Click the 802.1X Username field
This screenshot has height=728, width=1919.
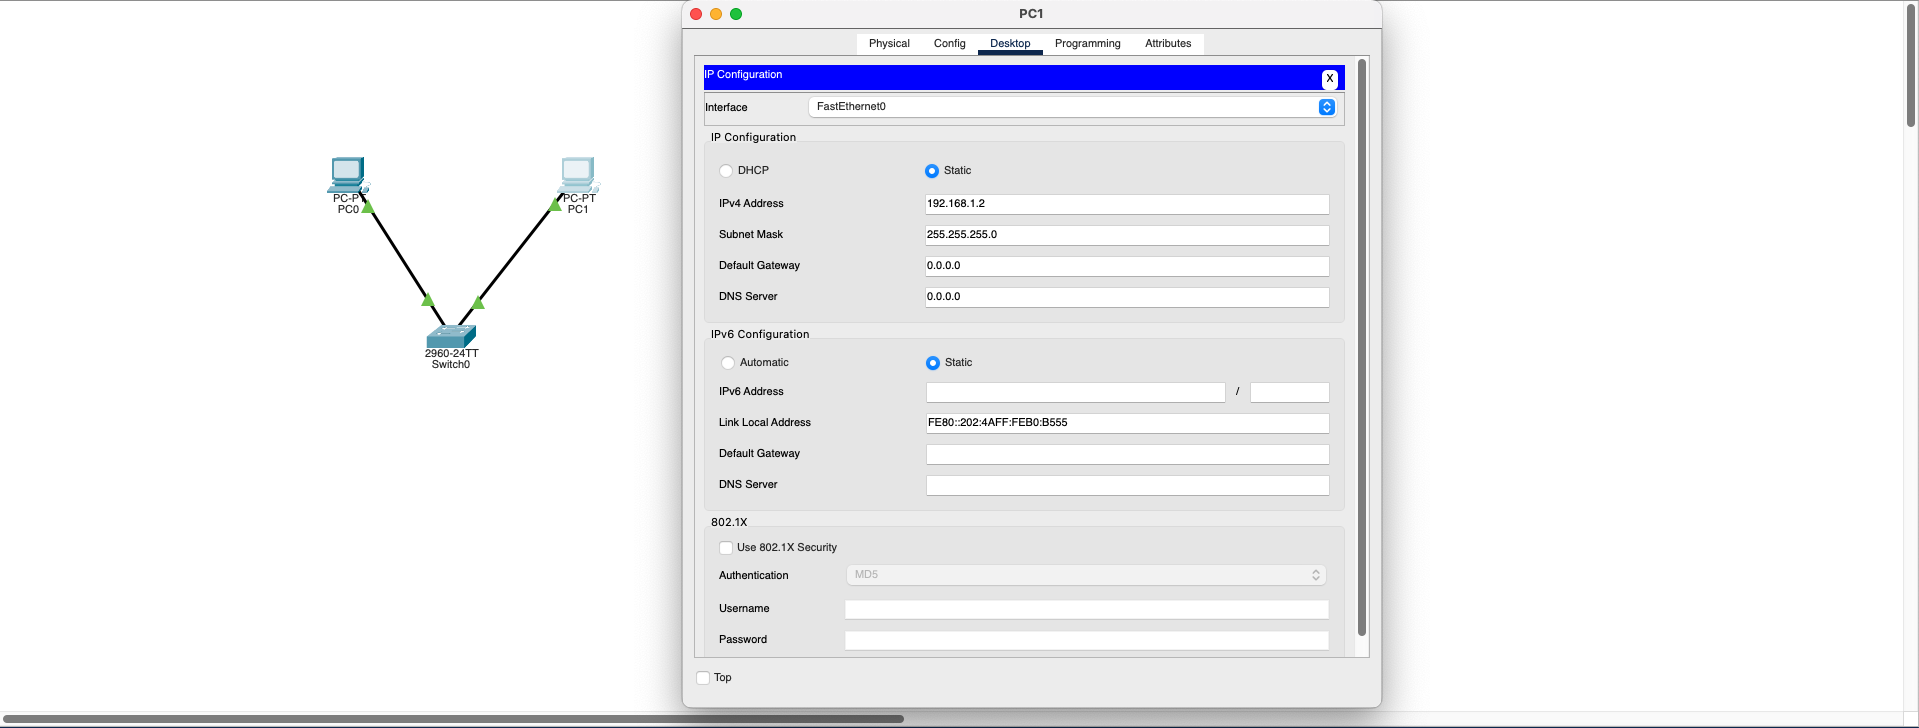[1087, 609]
